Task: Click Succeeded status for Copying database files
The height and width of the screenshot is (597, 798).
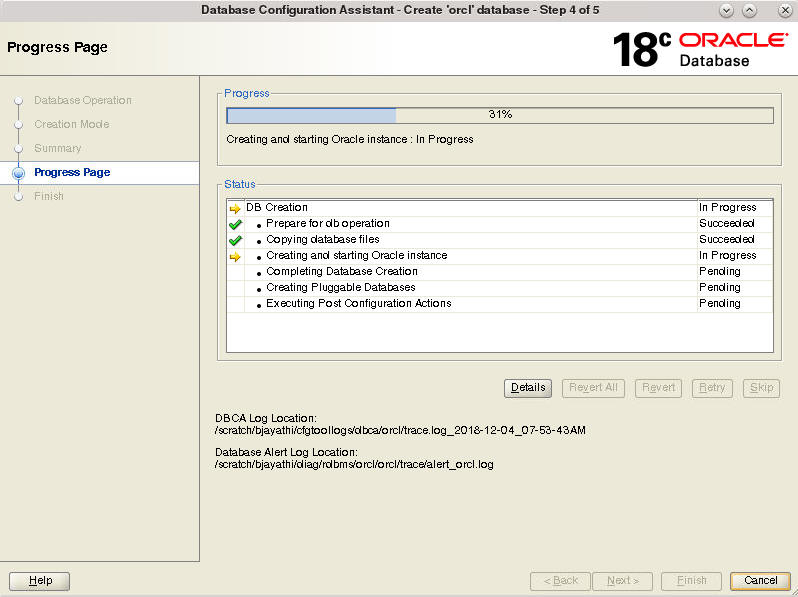Action: click(x=727, y=240)
